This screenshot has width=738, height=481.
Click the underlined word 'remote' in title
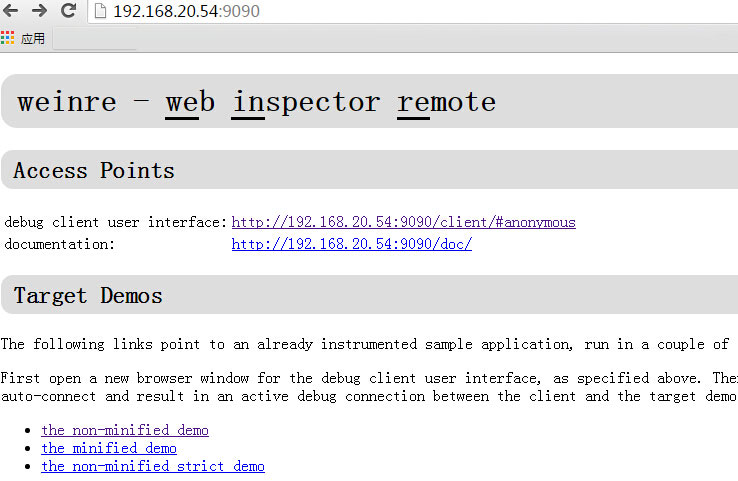pyautogui.click(x=447, y=102)
